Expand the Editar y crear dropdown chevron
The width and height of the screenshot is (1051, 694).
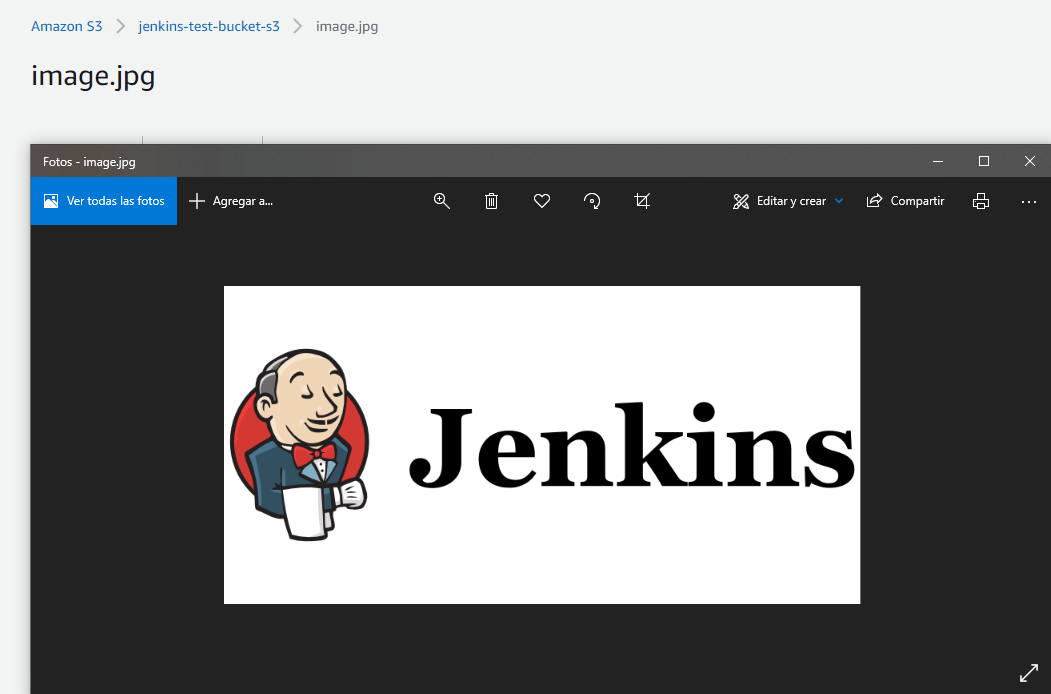(839, 200)
